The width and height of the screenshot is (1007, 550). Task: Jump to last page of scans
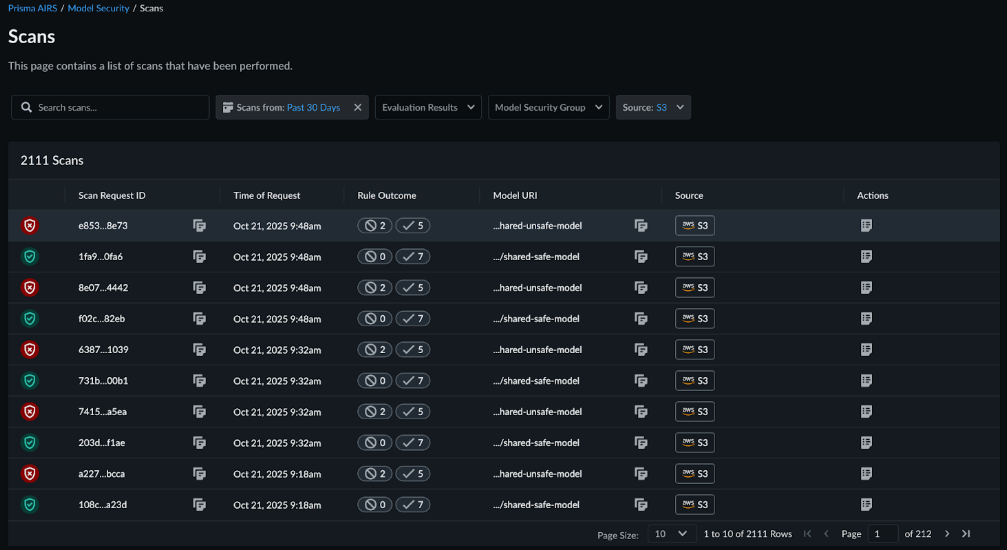[966, 534]
